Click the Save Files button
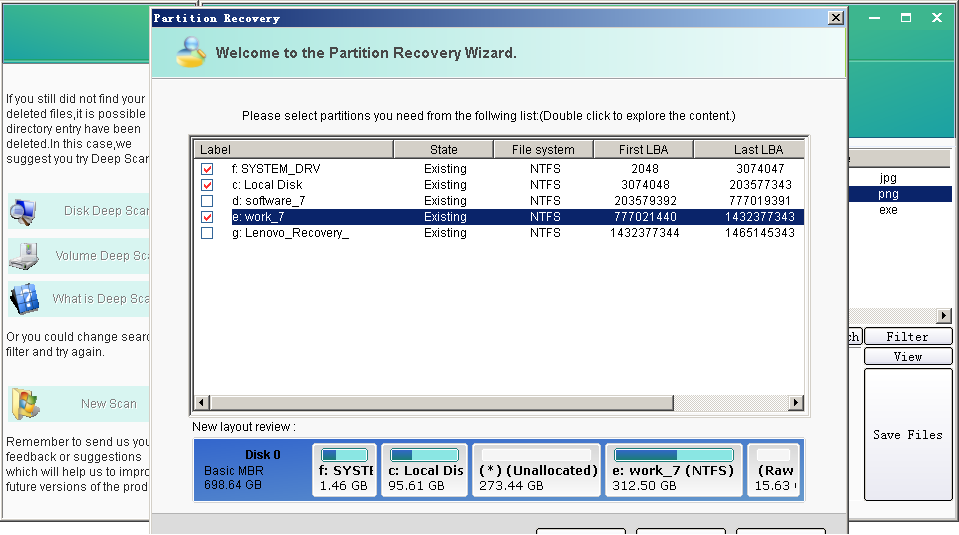959x535 pixels. coord(908,435)
